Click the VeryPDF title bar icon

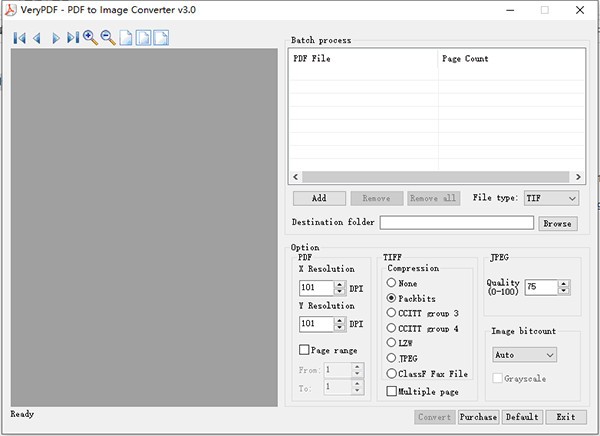click(x=10, y=9)
